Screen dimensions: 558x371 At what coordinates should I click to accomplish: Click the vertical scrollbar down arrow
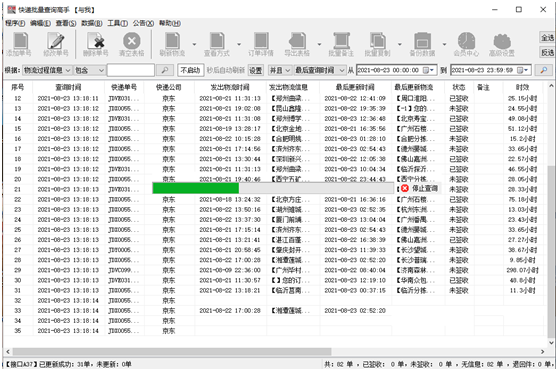point(551,343)
